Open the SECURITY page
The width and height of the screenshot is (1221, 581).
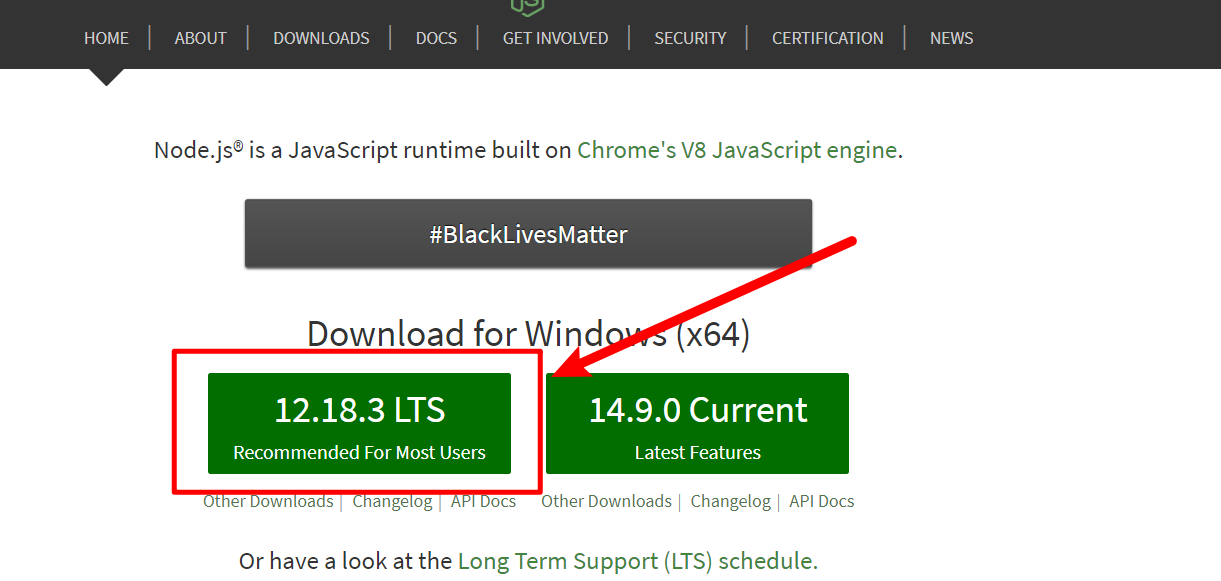point(690,38)
